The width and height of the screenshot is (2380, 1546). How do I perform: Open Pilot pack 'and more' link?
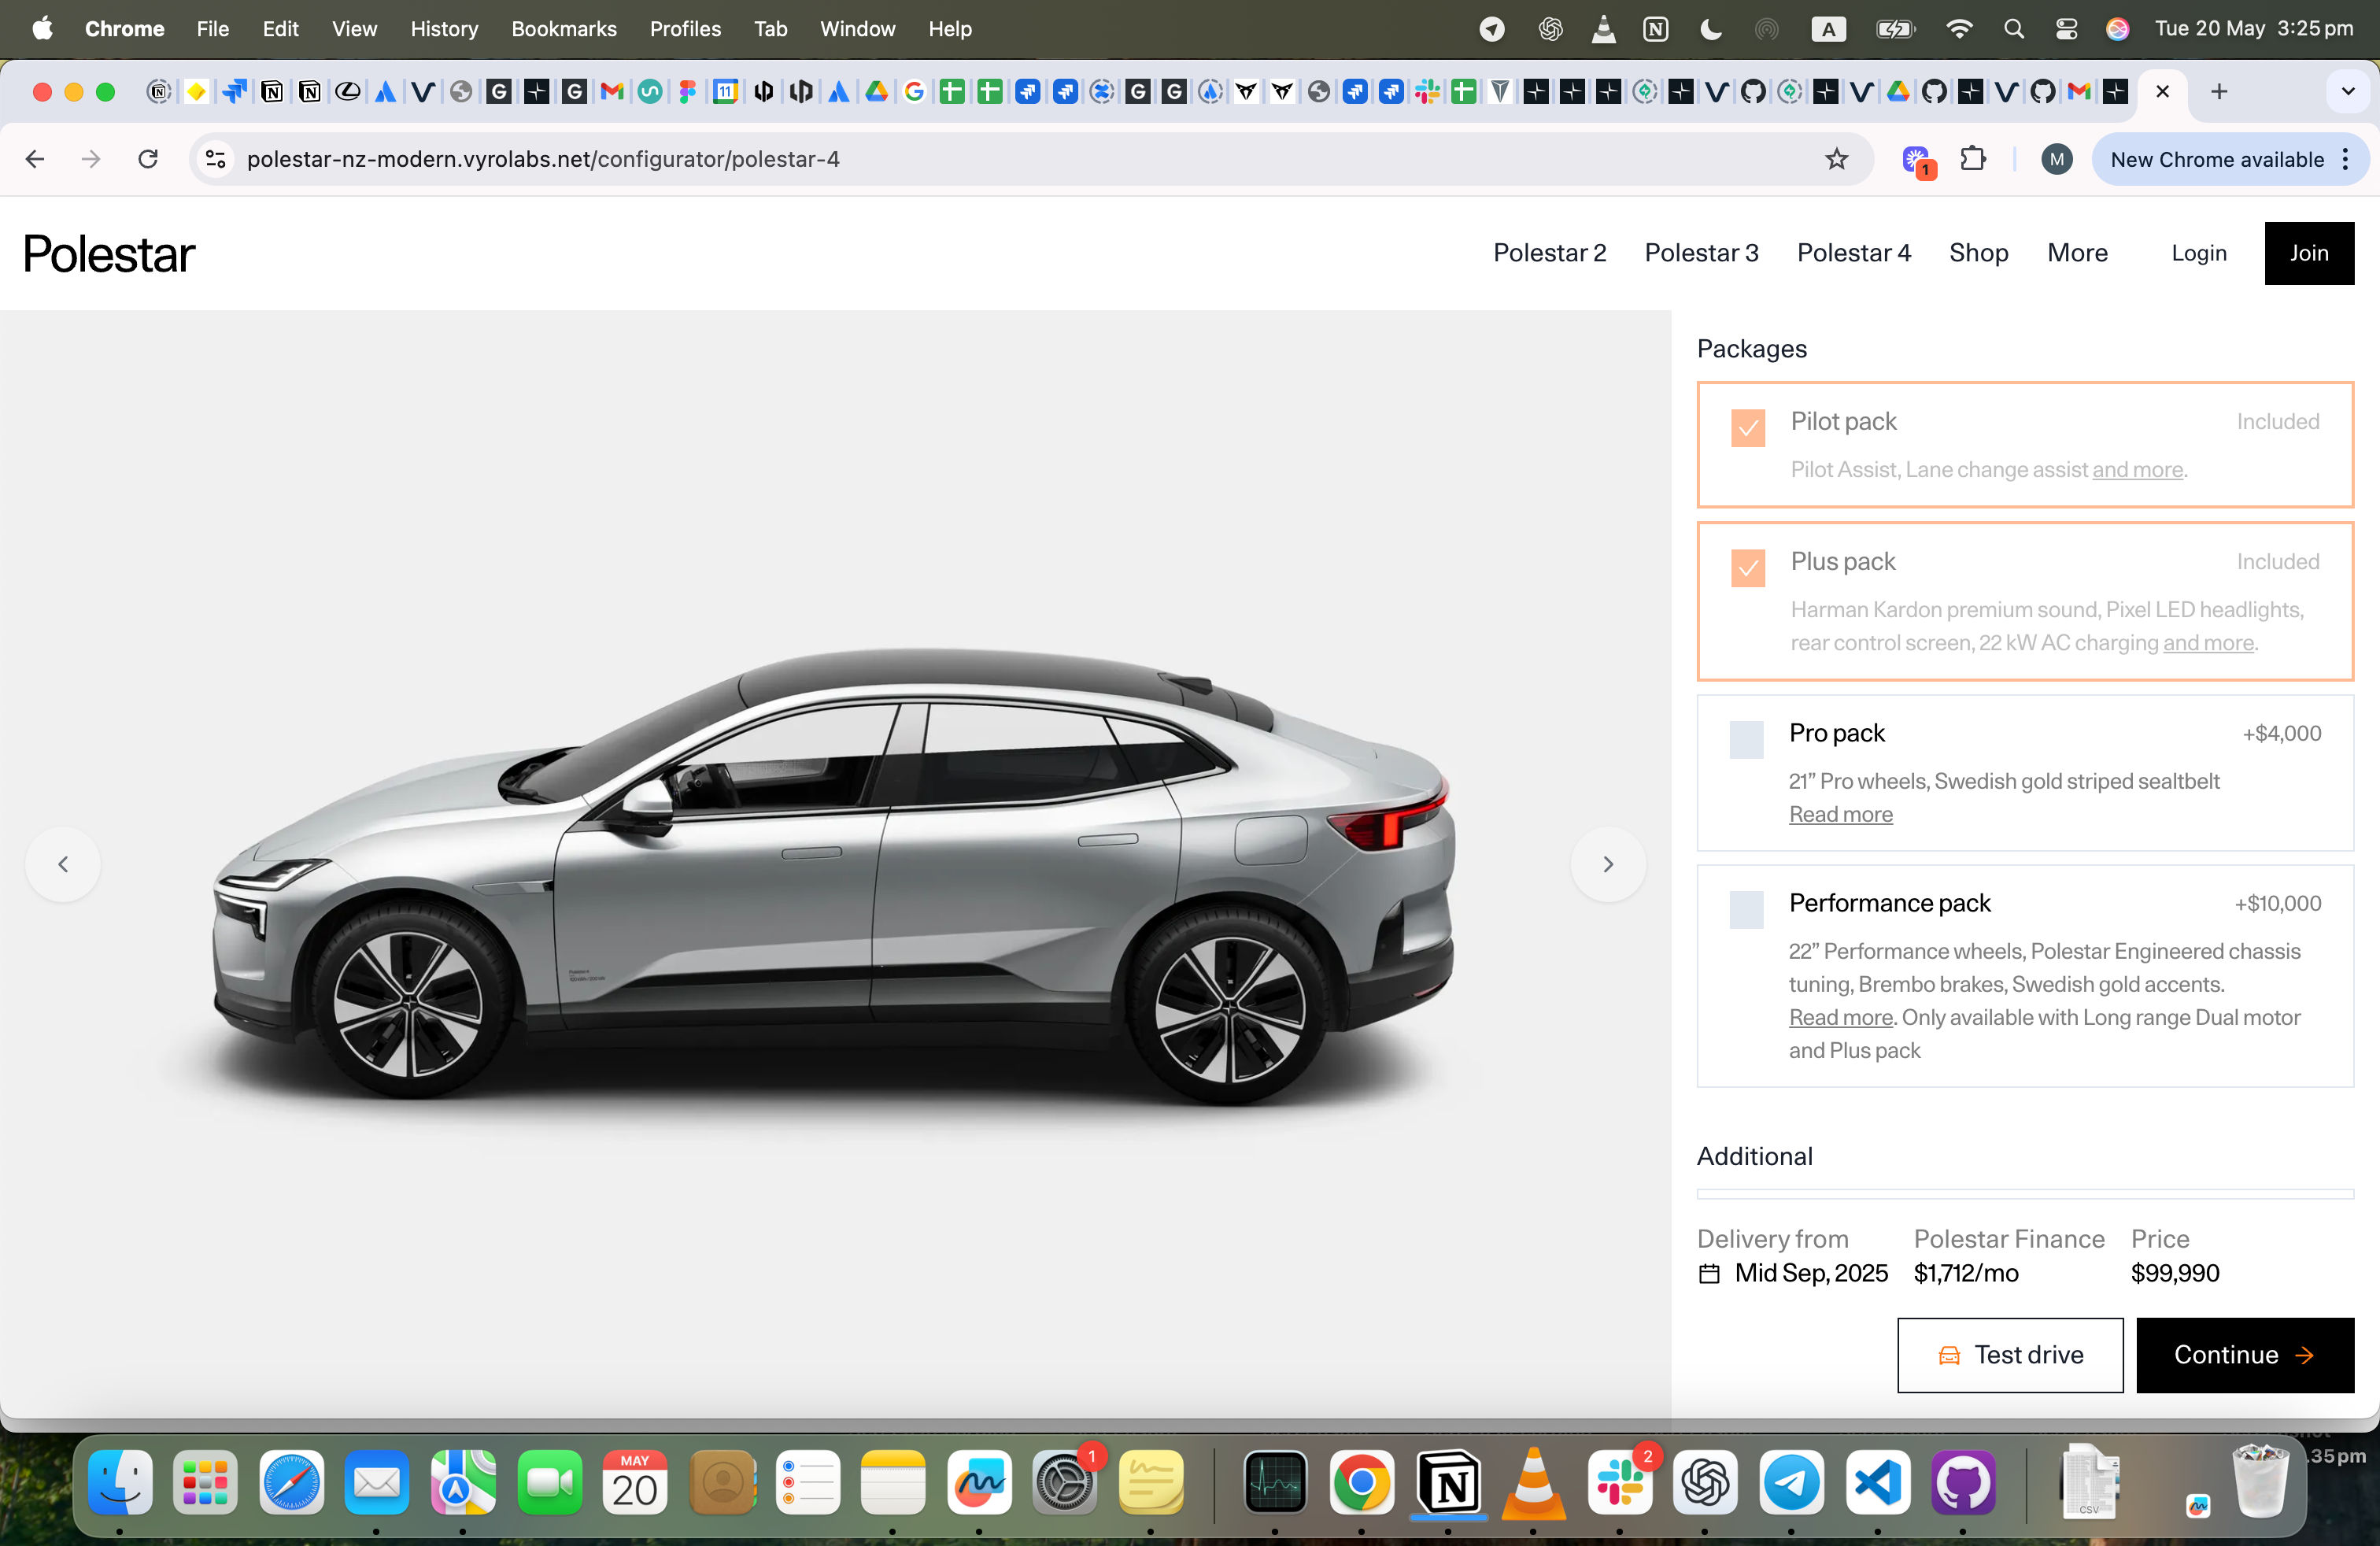[2137, 470]
